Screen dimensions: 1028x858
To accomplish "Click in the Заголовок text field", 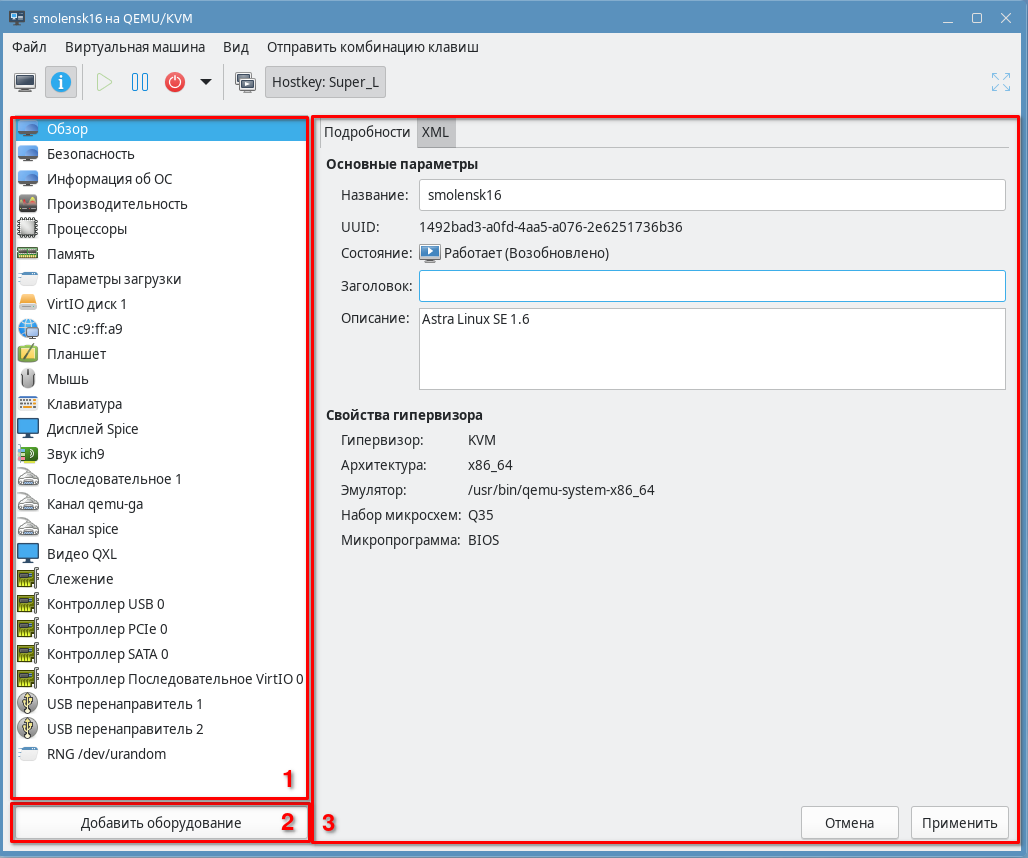I will pyautogui.click(x=711, y=286).
